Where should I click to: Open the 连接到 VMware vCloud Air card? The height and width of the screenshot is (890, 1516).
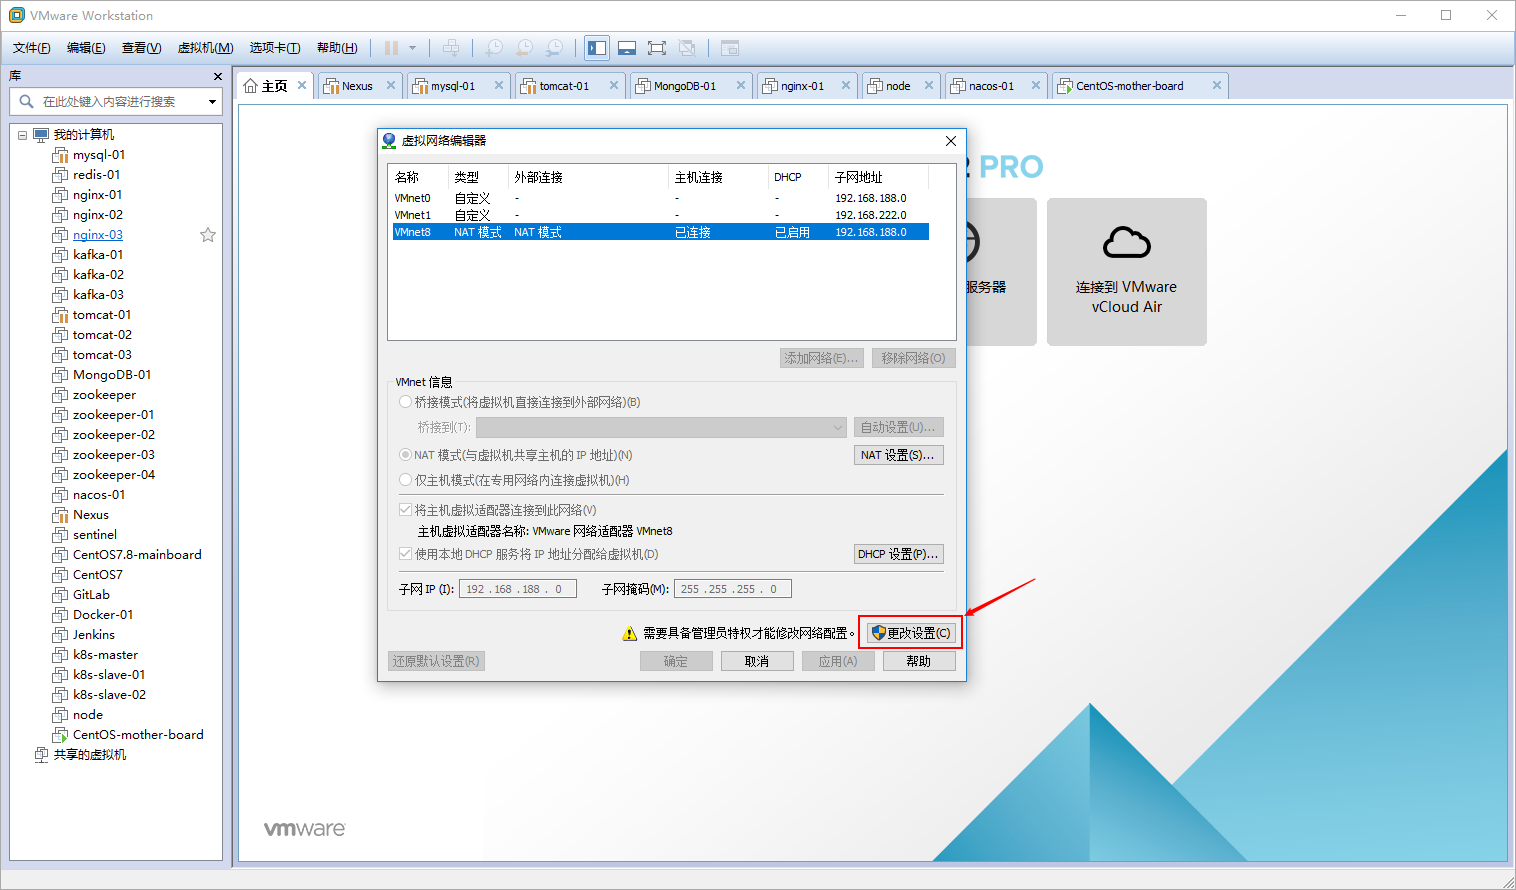(x=1127, y=272)
